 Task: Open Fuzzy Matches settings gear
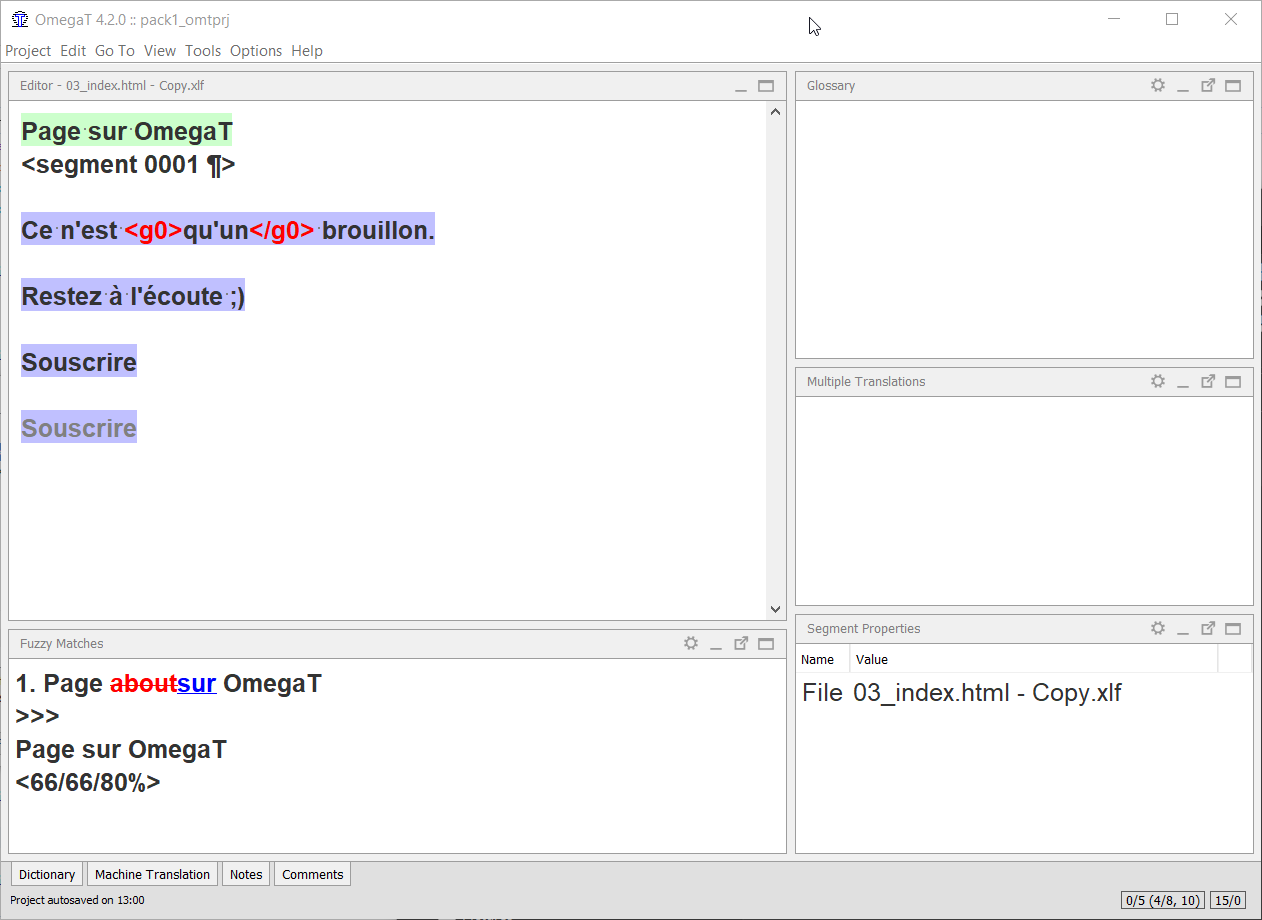point(691,644)
